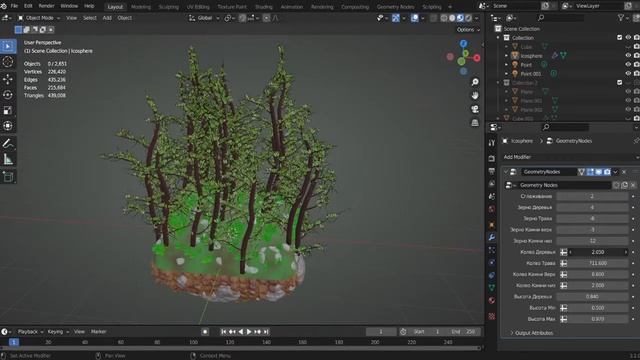
Task: Collapse the GeometryNodes modifier panel
Action: pos(506,172)
